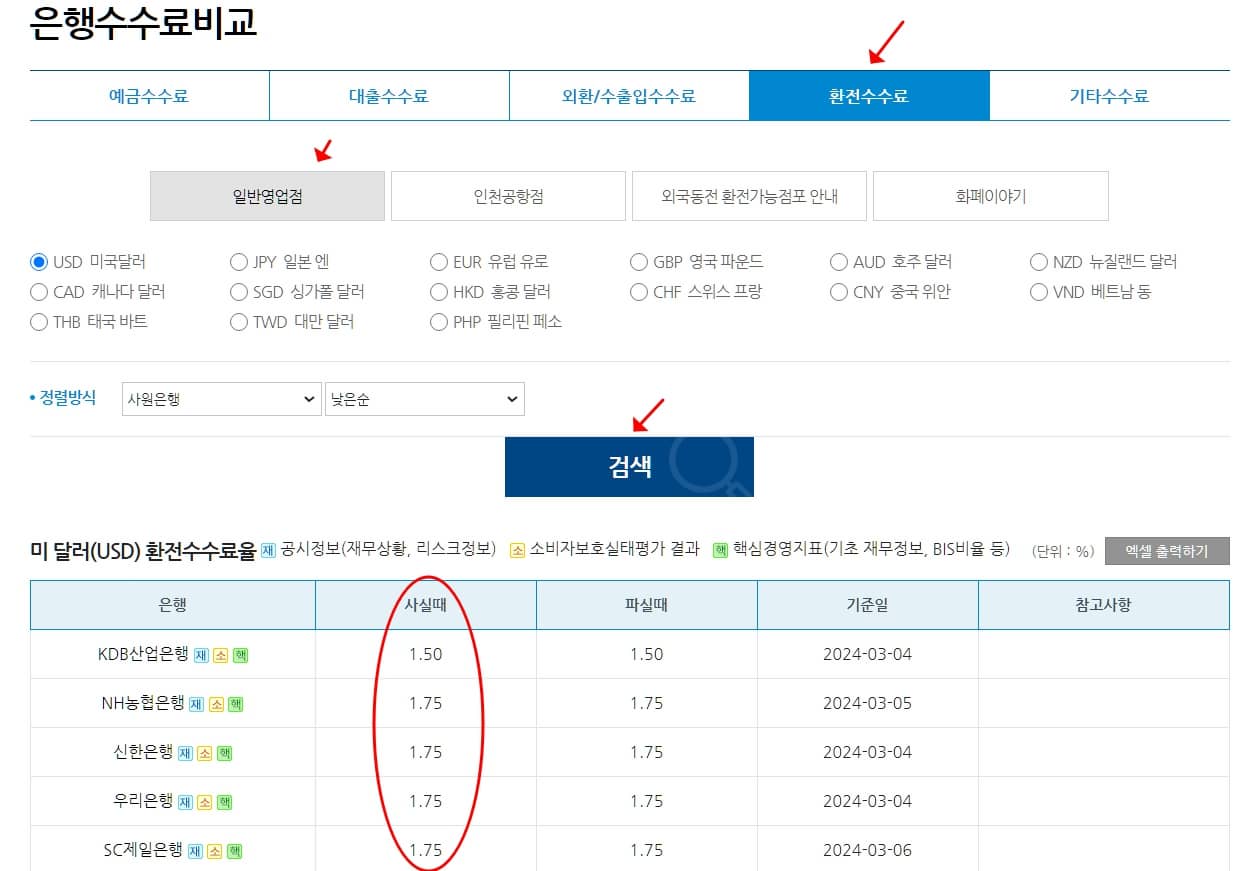This screenshot has width=1255, height=871.
Task: Open the 낮은순 sort order dropdown
Action: (424, 398)
